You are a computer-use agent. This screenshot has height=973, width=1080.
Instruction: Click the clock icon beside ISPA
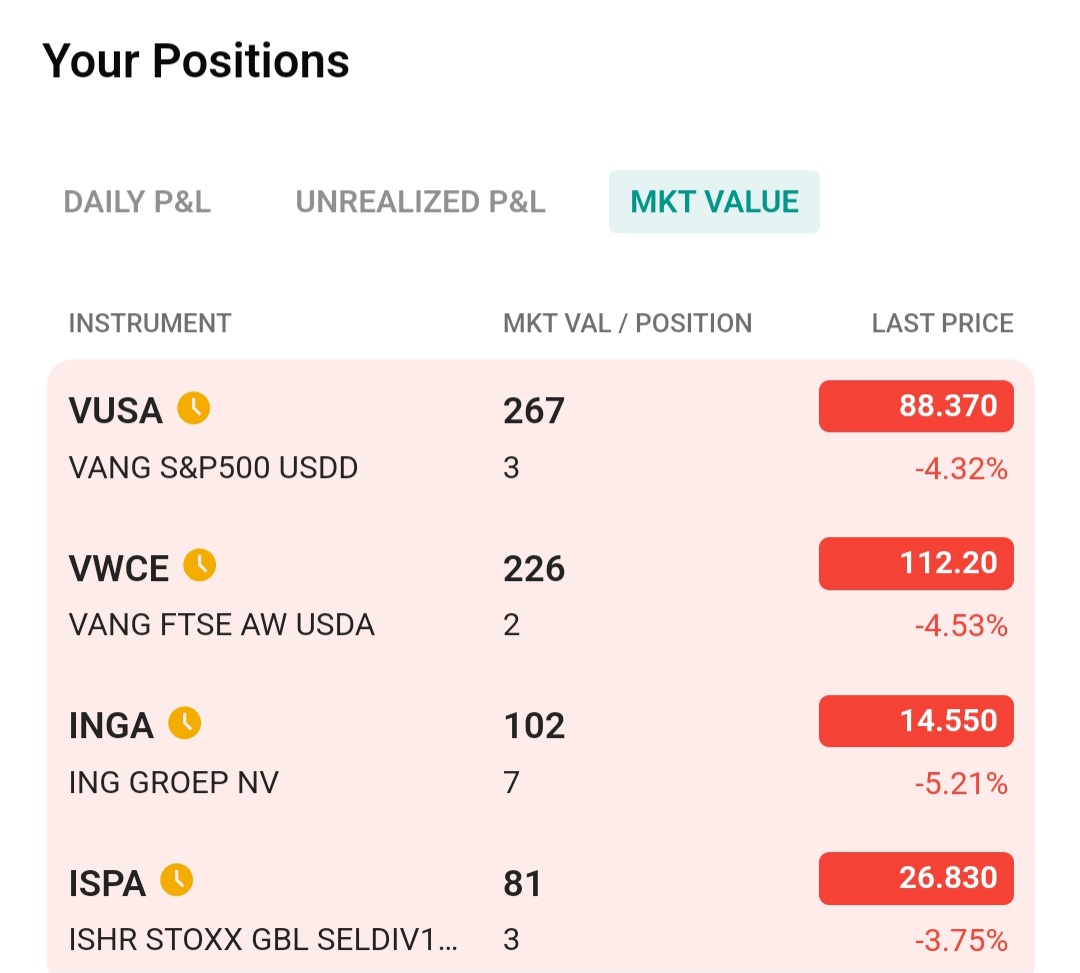(177, 880)
